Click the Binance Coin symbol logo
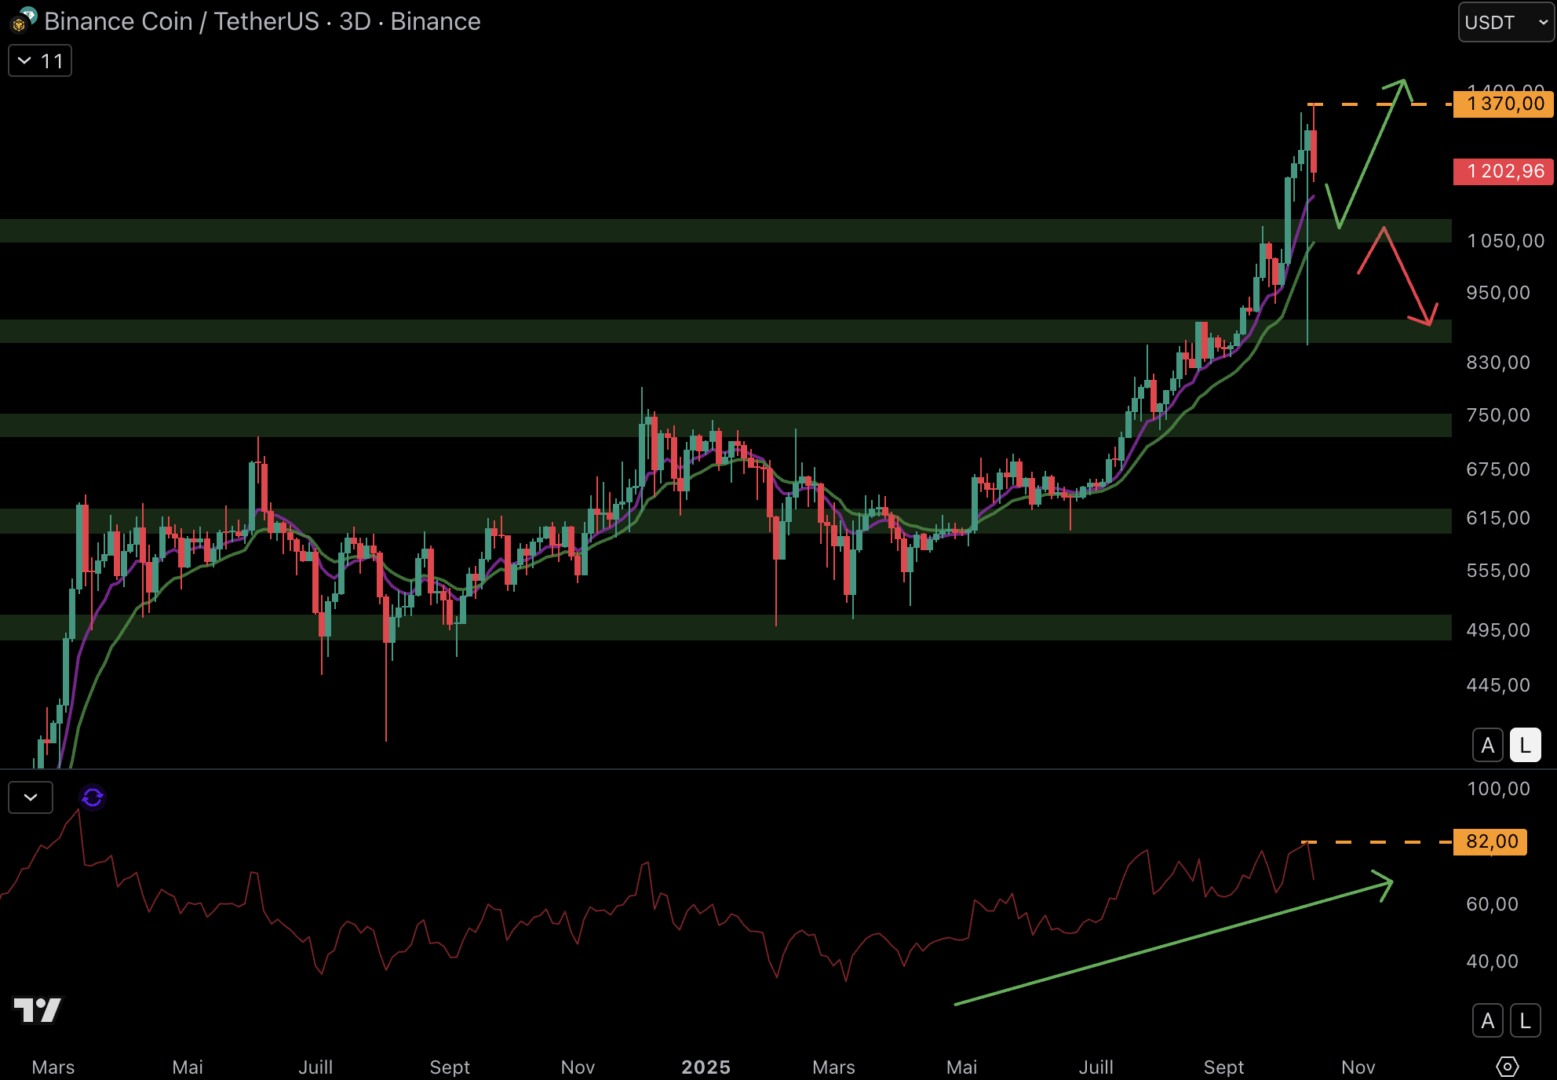 click(x=23, y=20)
